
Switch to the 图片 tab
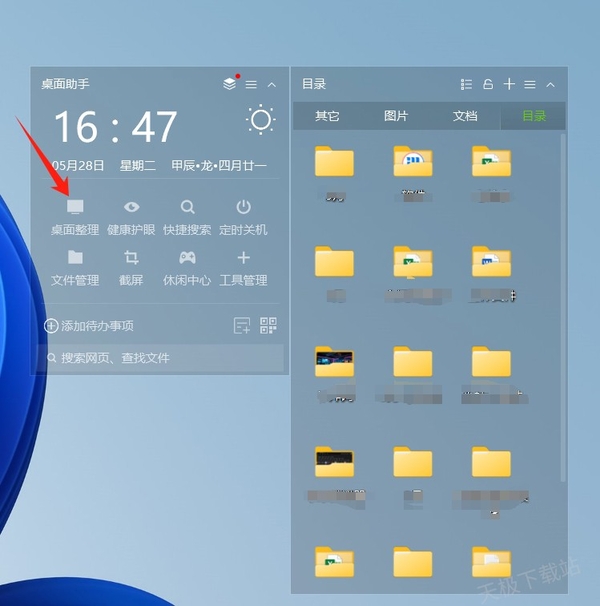[396, 116]
